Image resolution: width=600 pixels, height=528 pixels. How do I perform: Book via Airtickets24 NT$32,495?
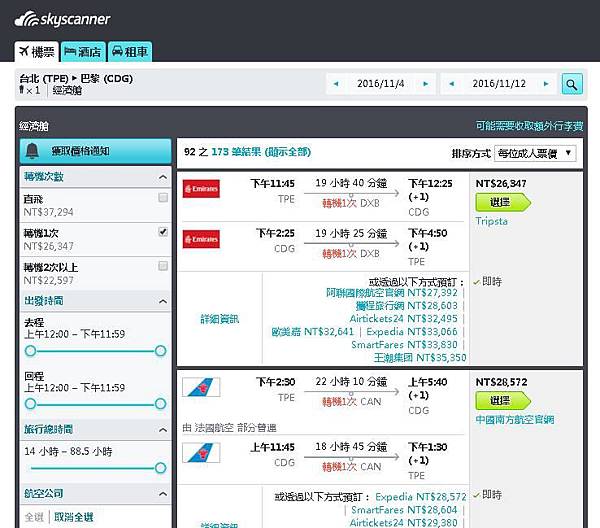coord(403,319)
